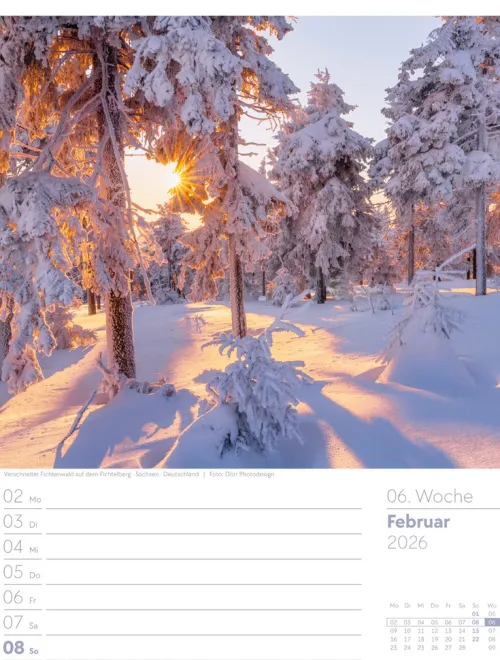Screen dimensions: 500x660
Task: Select Tuesday 03 day entry
Action: 20,522
